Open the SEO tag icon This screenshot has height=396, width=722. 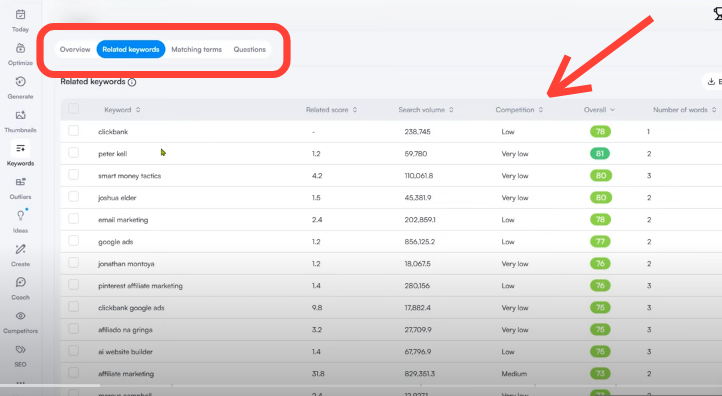coord(20,349)
